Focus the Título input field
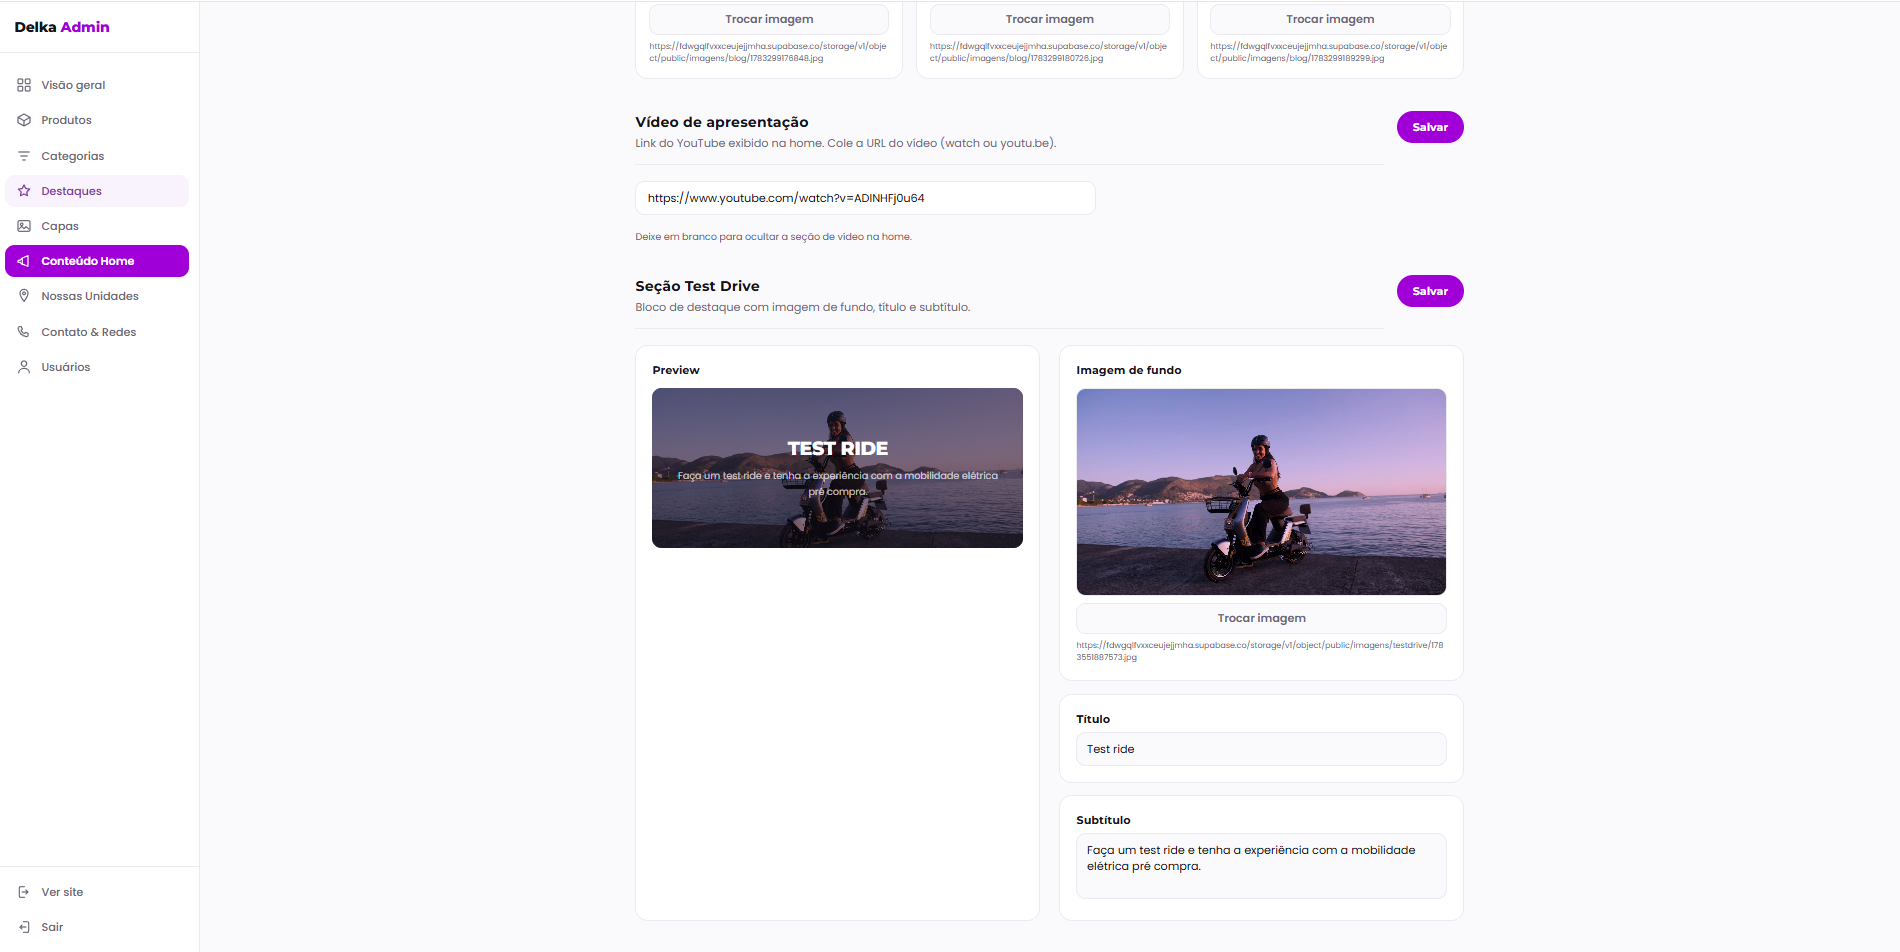The image size is (1900, 952). point(1261,749)
